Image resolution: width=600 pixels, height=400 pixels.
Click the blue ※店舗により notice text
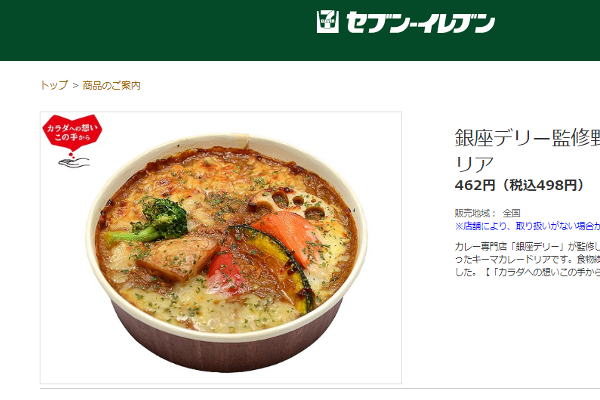coord(527,226)
